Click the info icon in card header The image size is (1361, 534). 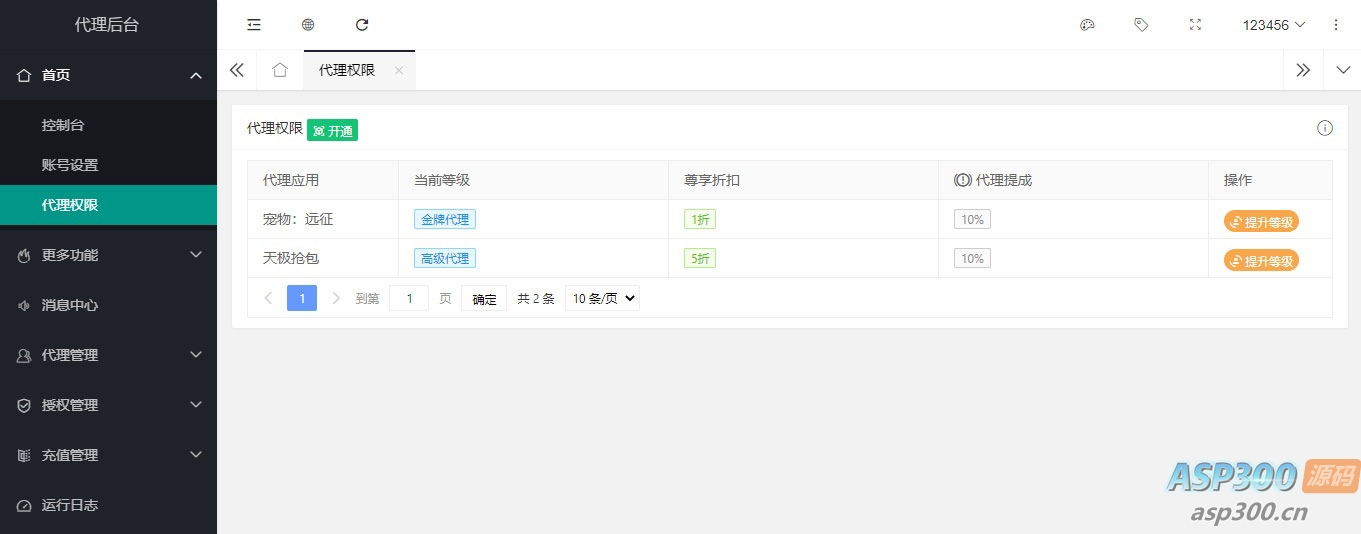click(1325, 128)
